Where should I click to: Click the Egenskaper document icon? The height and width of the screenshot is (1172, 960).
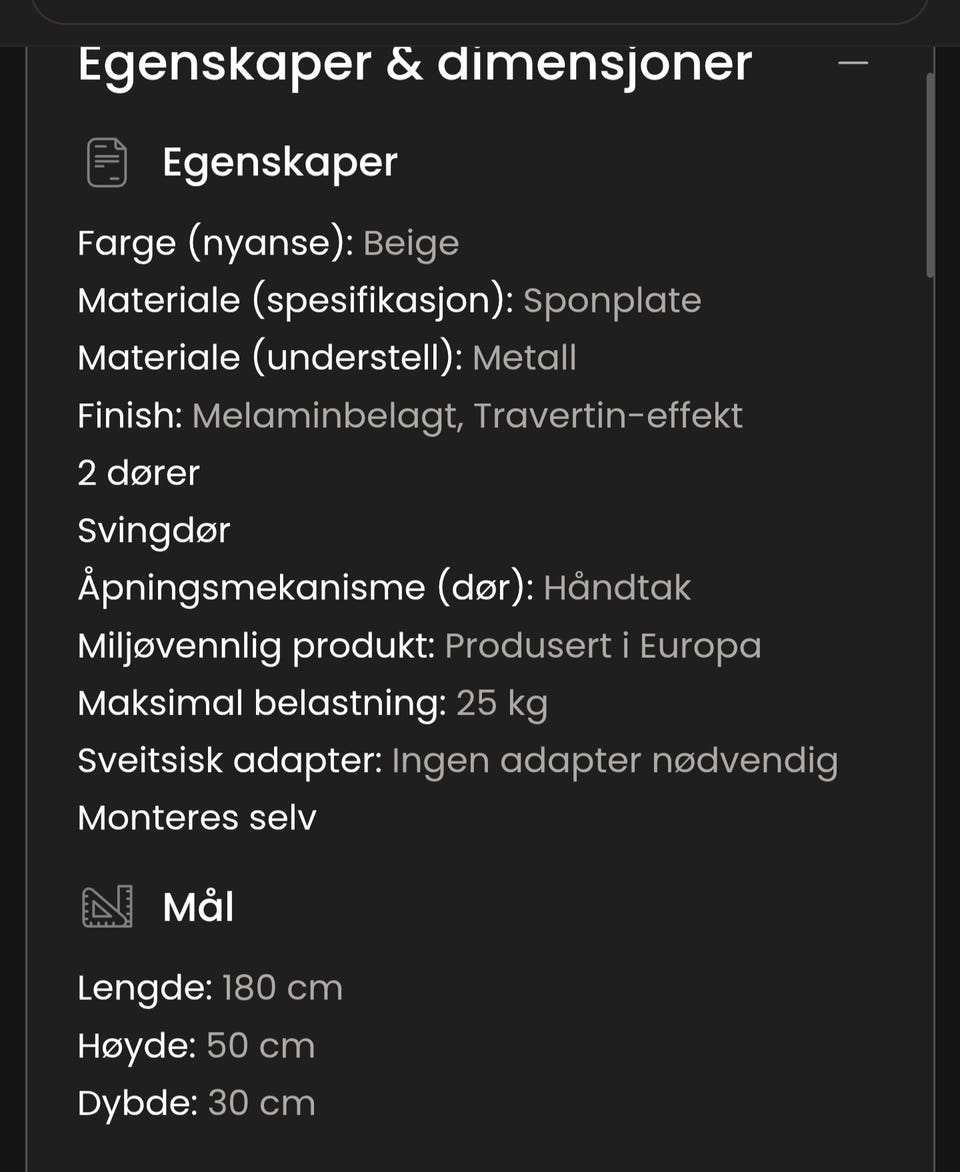coord(107,162)
